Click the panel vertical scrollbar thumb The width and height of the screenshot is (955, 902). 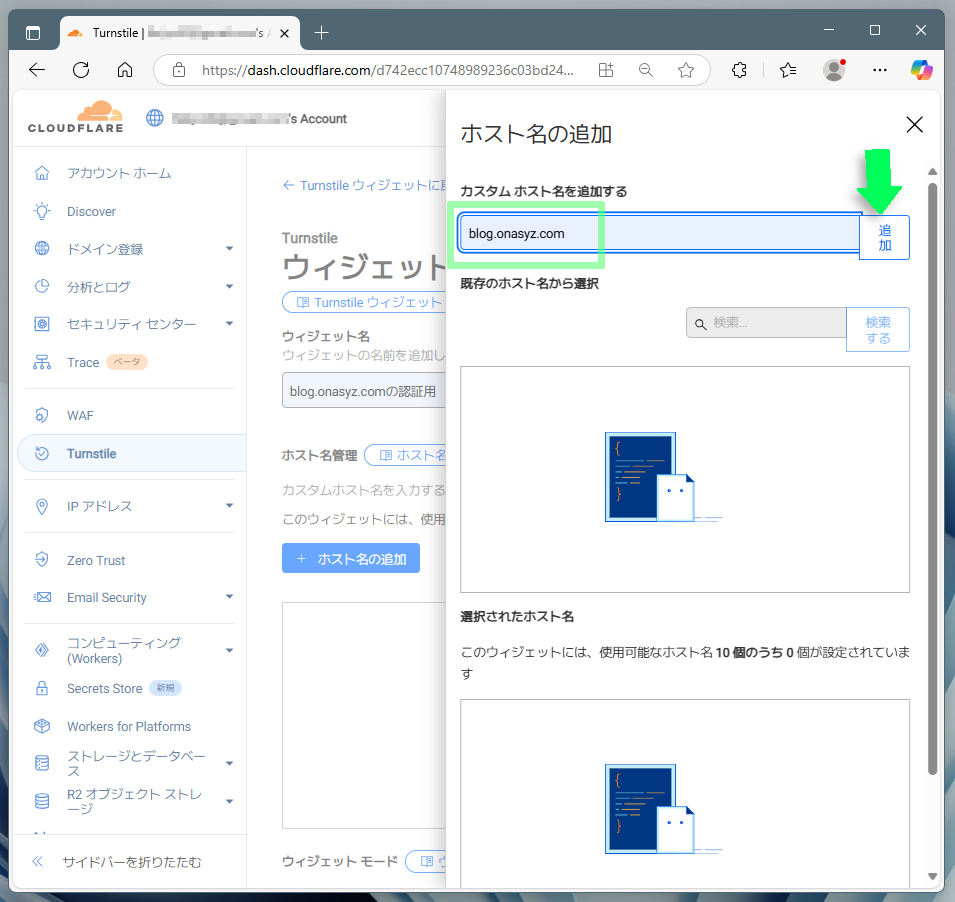[932, 478]
